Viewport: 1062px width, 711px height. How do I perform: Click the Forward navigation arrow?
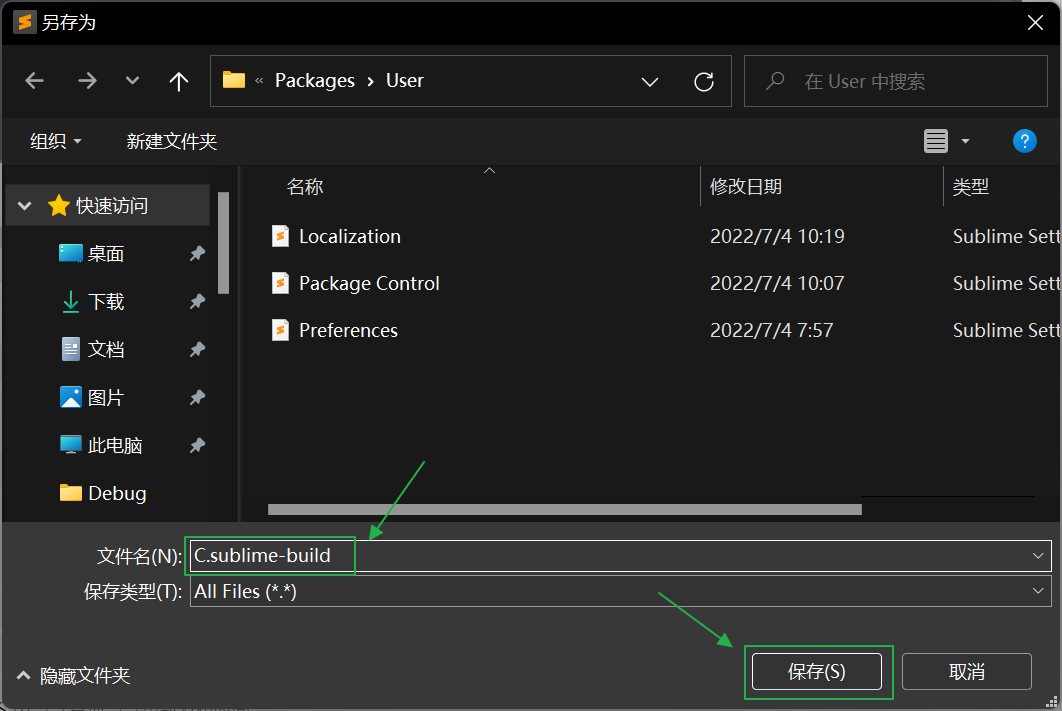87,81
